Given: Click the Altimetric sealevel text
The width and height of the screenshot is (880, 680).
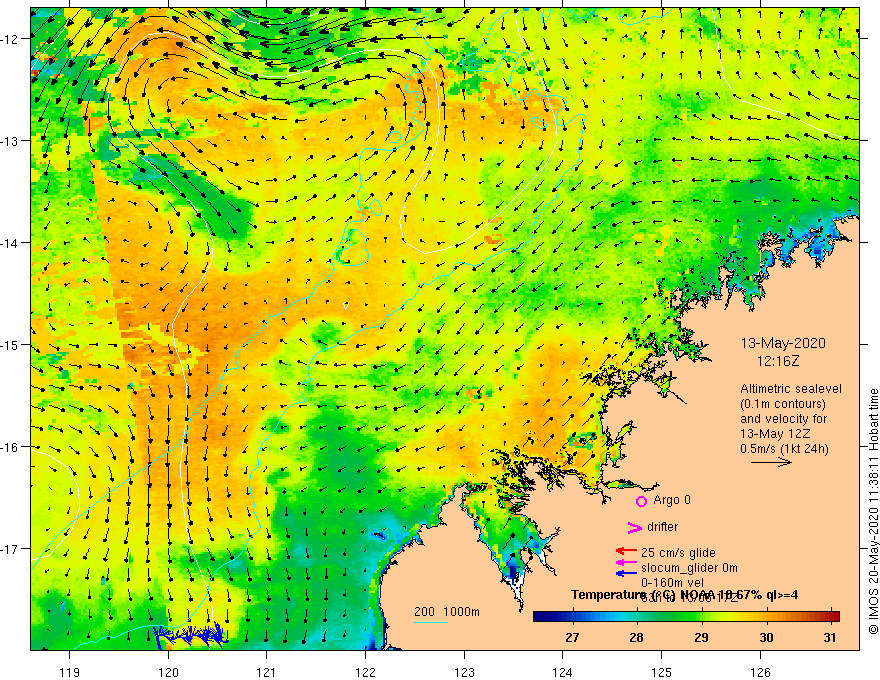Looking at the screenshot, I should pos(792,389).
